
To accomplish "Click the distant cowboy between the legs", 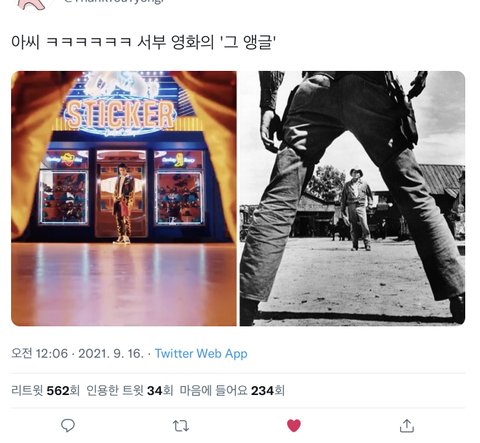I will (x=357, y=209).
